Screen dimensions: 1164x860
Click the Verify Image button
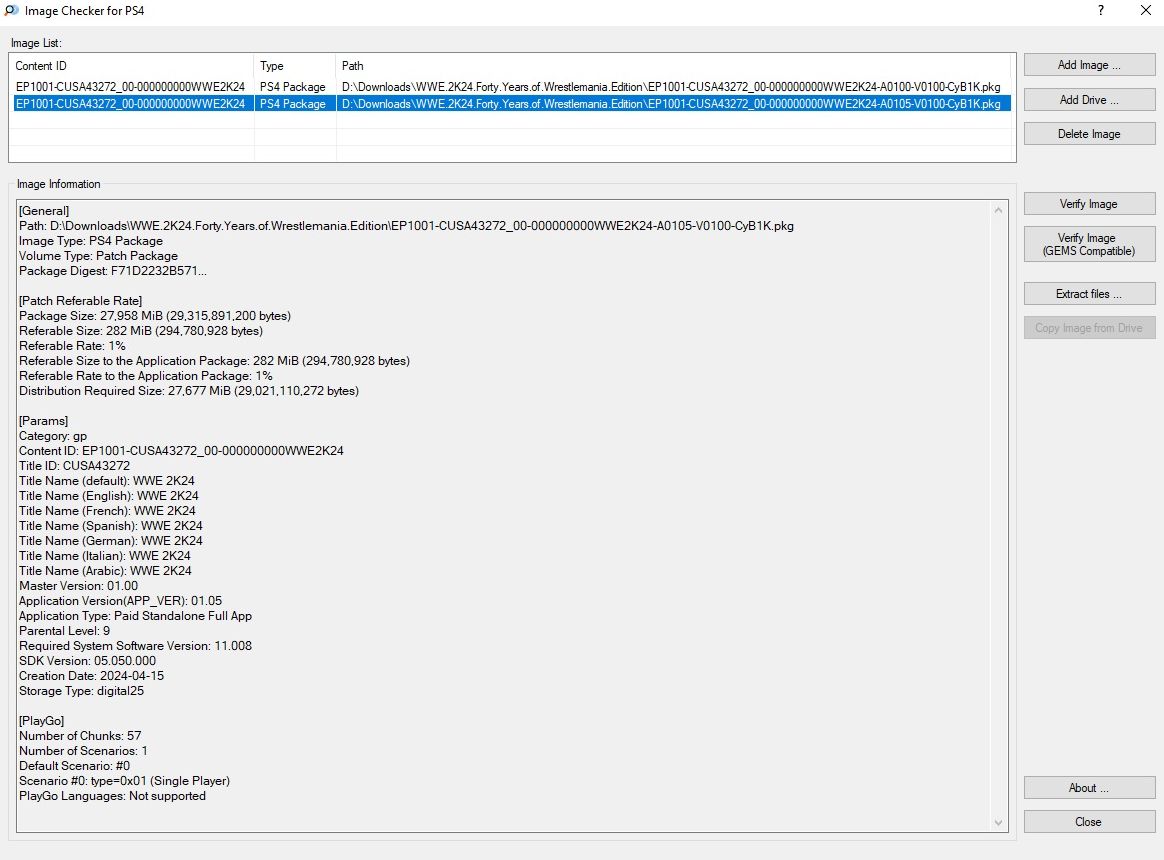click(x=1089, y=203)
